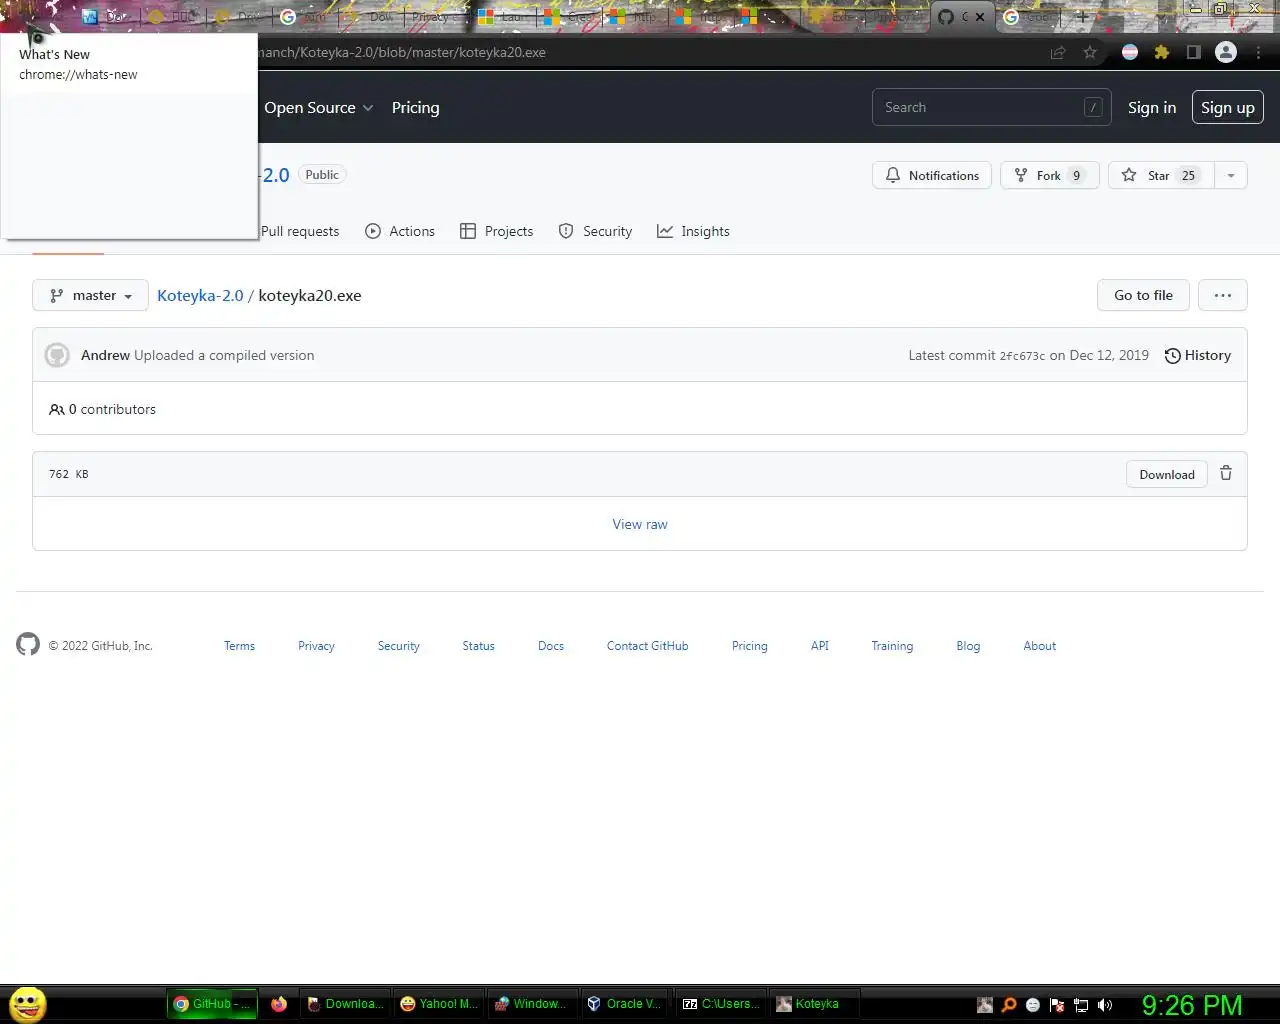
Task: Bookmark page with address bar star
Action: pyautogui.click(x=1090, y=52)
